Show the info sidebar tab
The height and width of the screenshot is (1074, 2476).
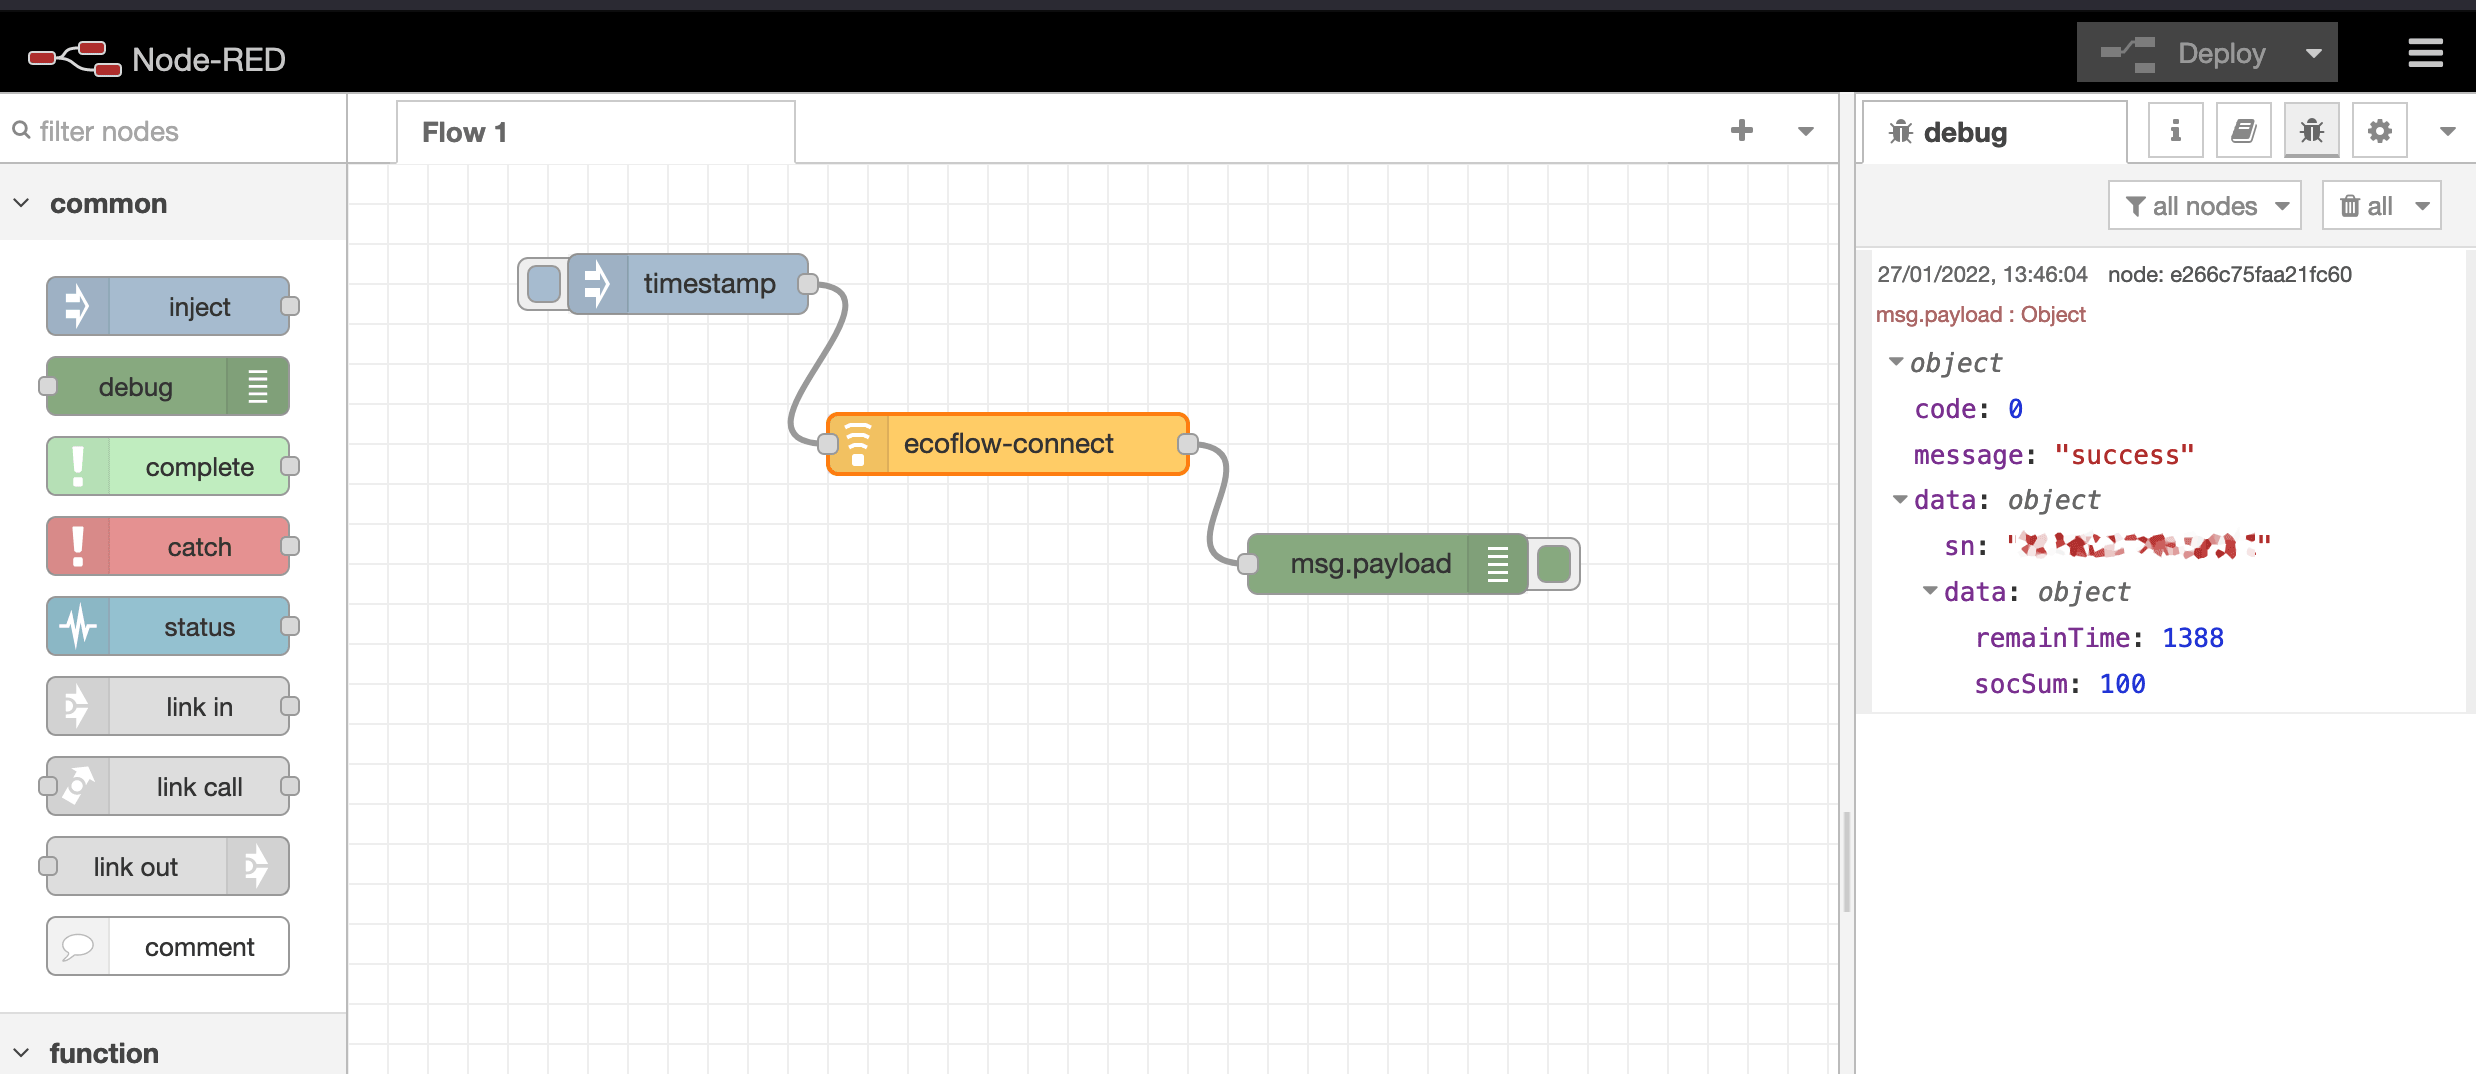pyautogui.click(x=2175, y=131)
